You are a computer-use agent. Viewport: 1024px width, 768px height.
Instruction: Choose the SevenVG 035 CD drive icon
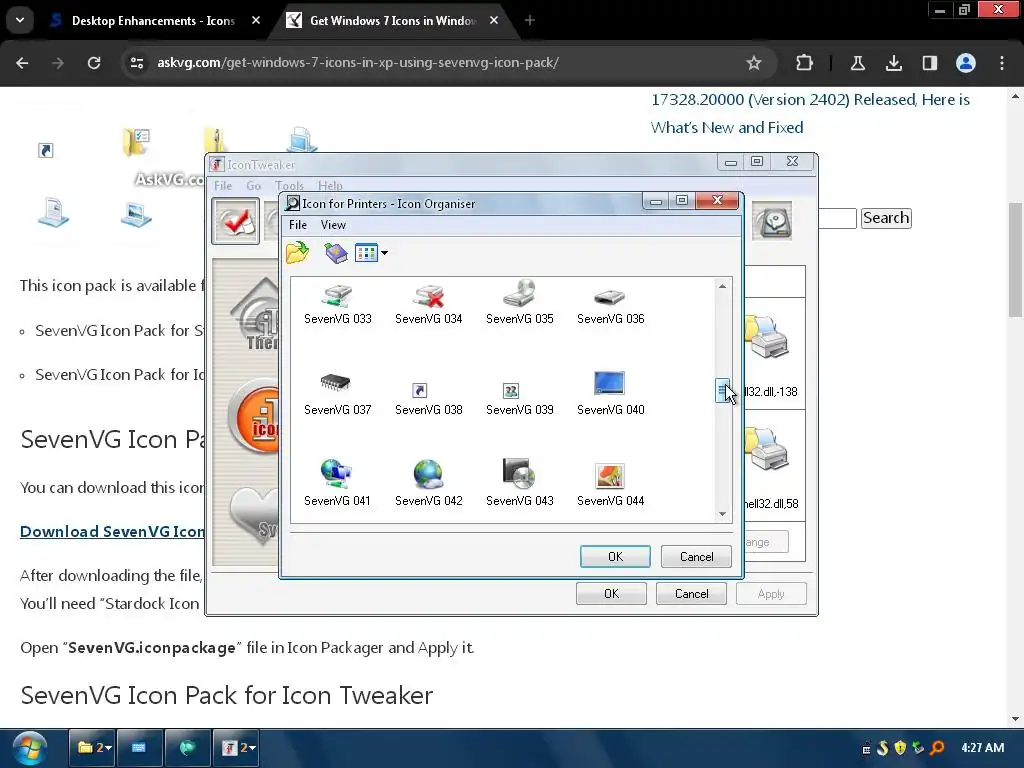[x=519, y=304]
